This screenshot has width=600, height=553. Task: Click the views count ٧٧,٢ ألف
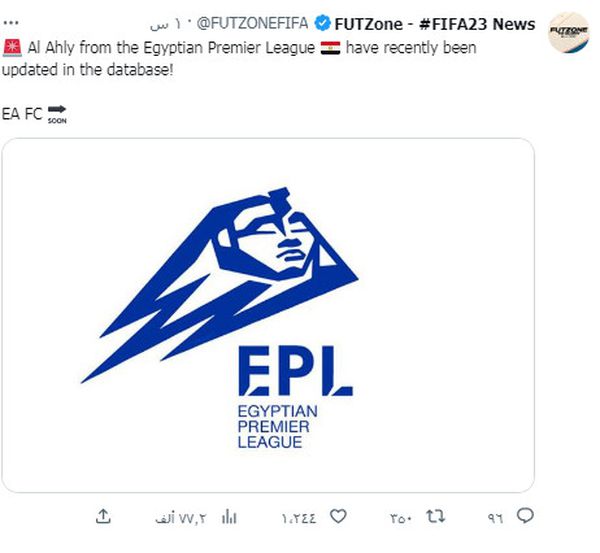point(181,518)
